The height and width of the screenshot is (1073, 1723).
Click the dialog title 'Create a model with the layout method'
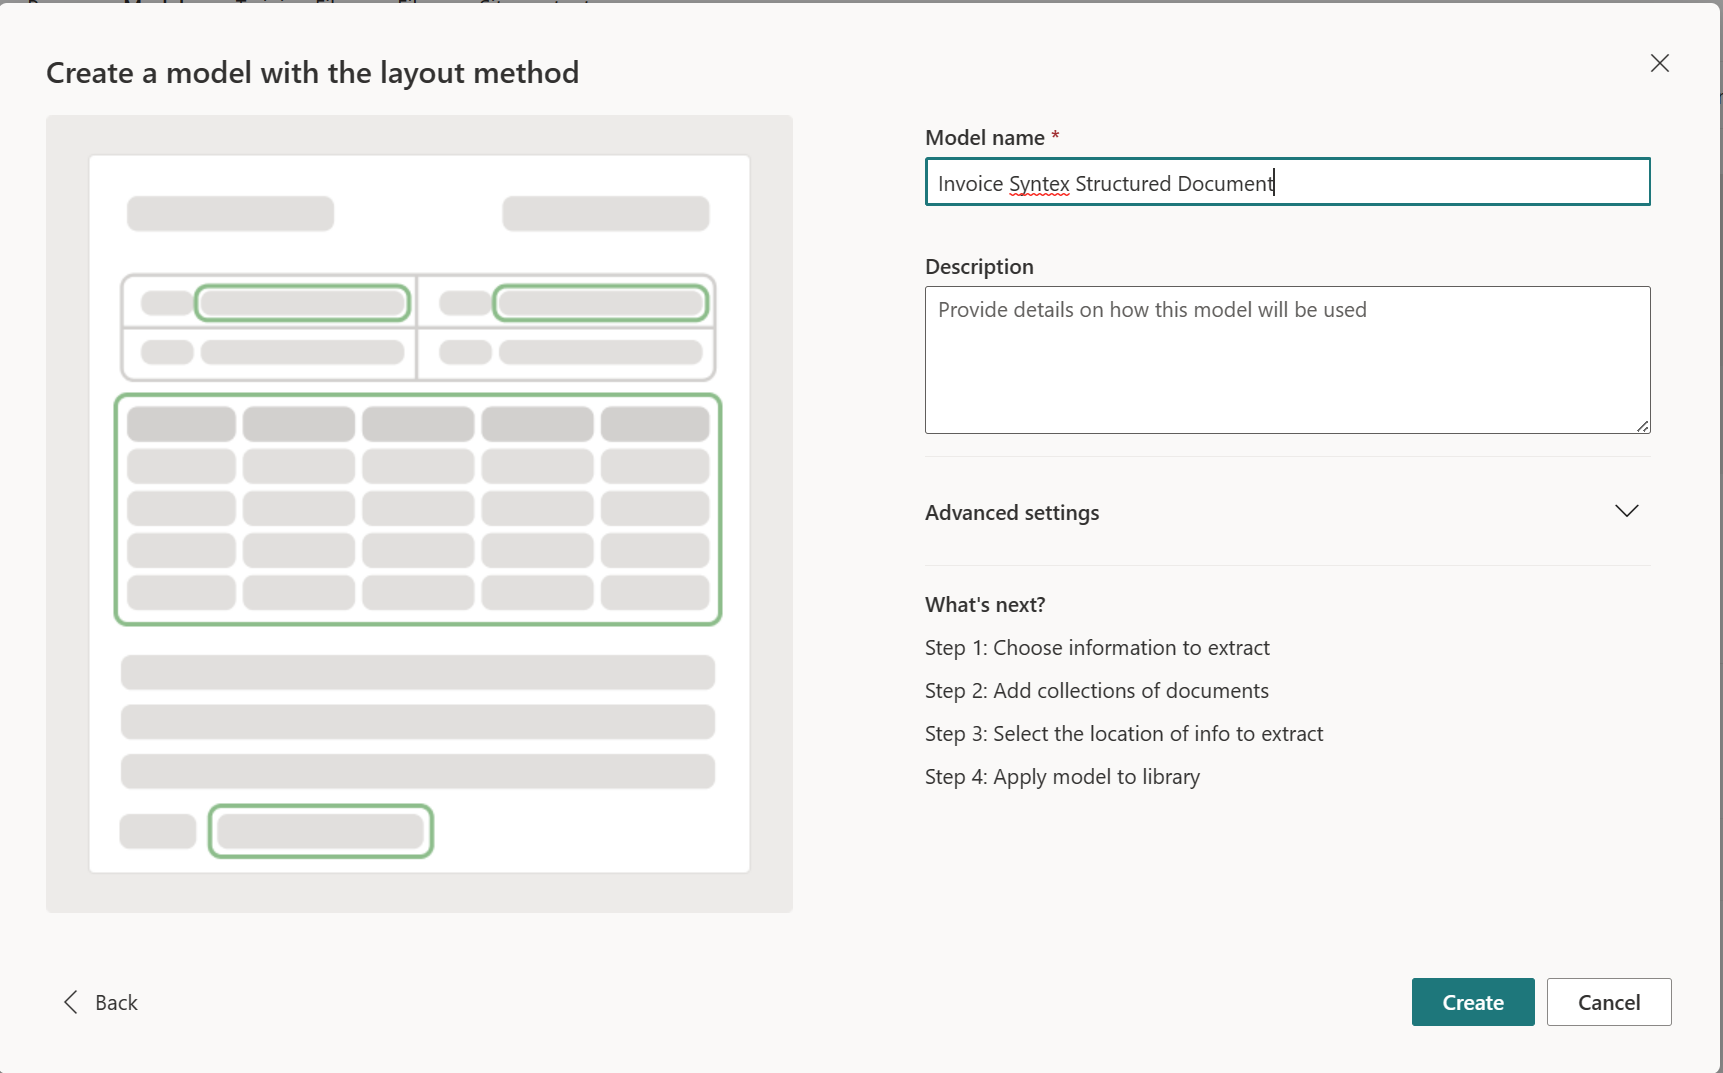[312, 73]
